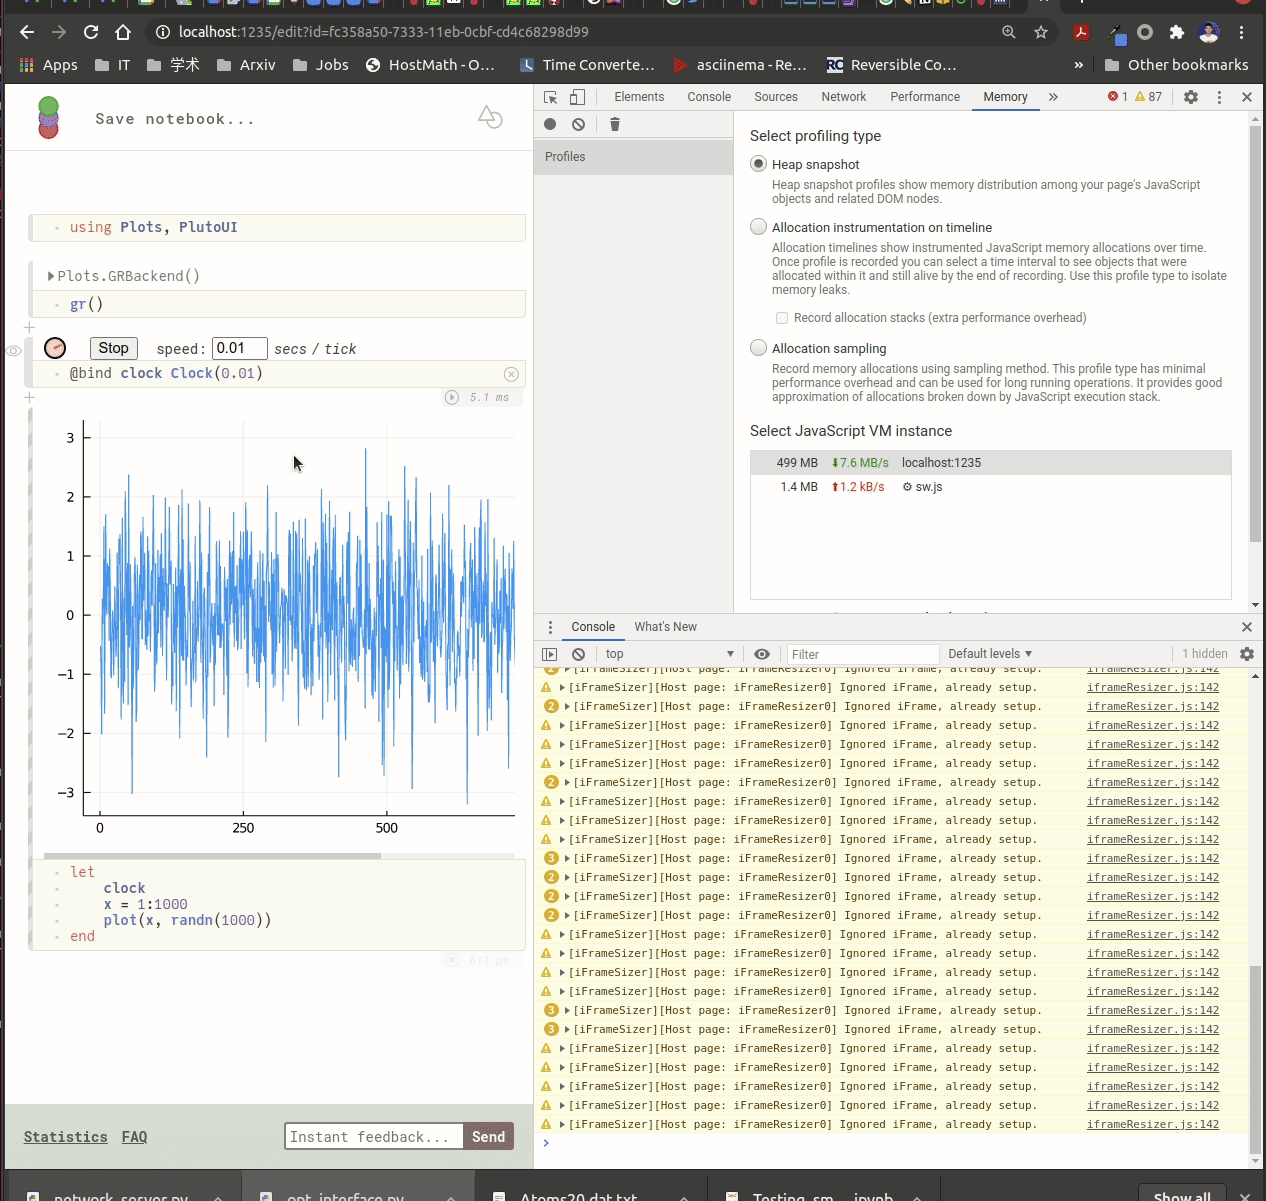Click the inspect element picker icon
The height and width of the screenshot is (1201, 1266).
tap(550, 97)
